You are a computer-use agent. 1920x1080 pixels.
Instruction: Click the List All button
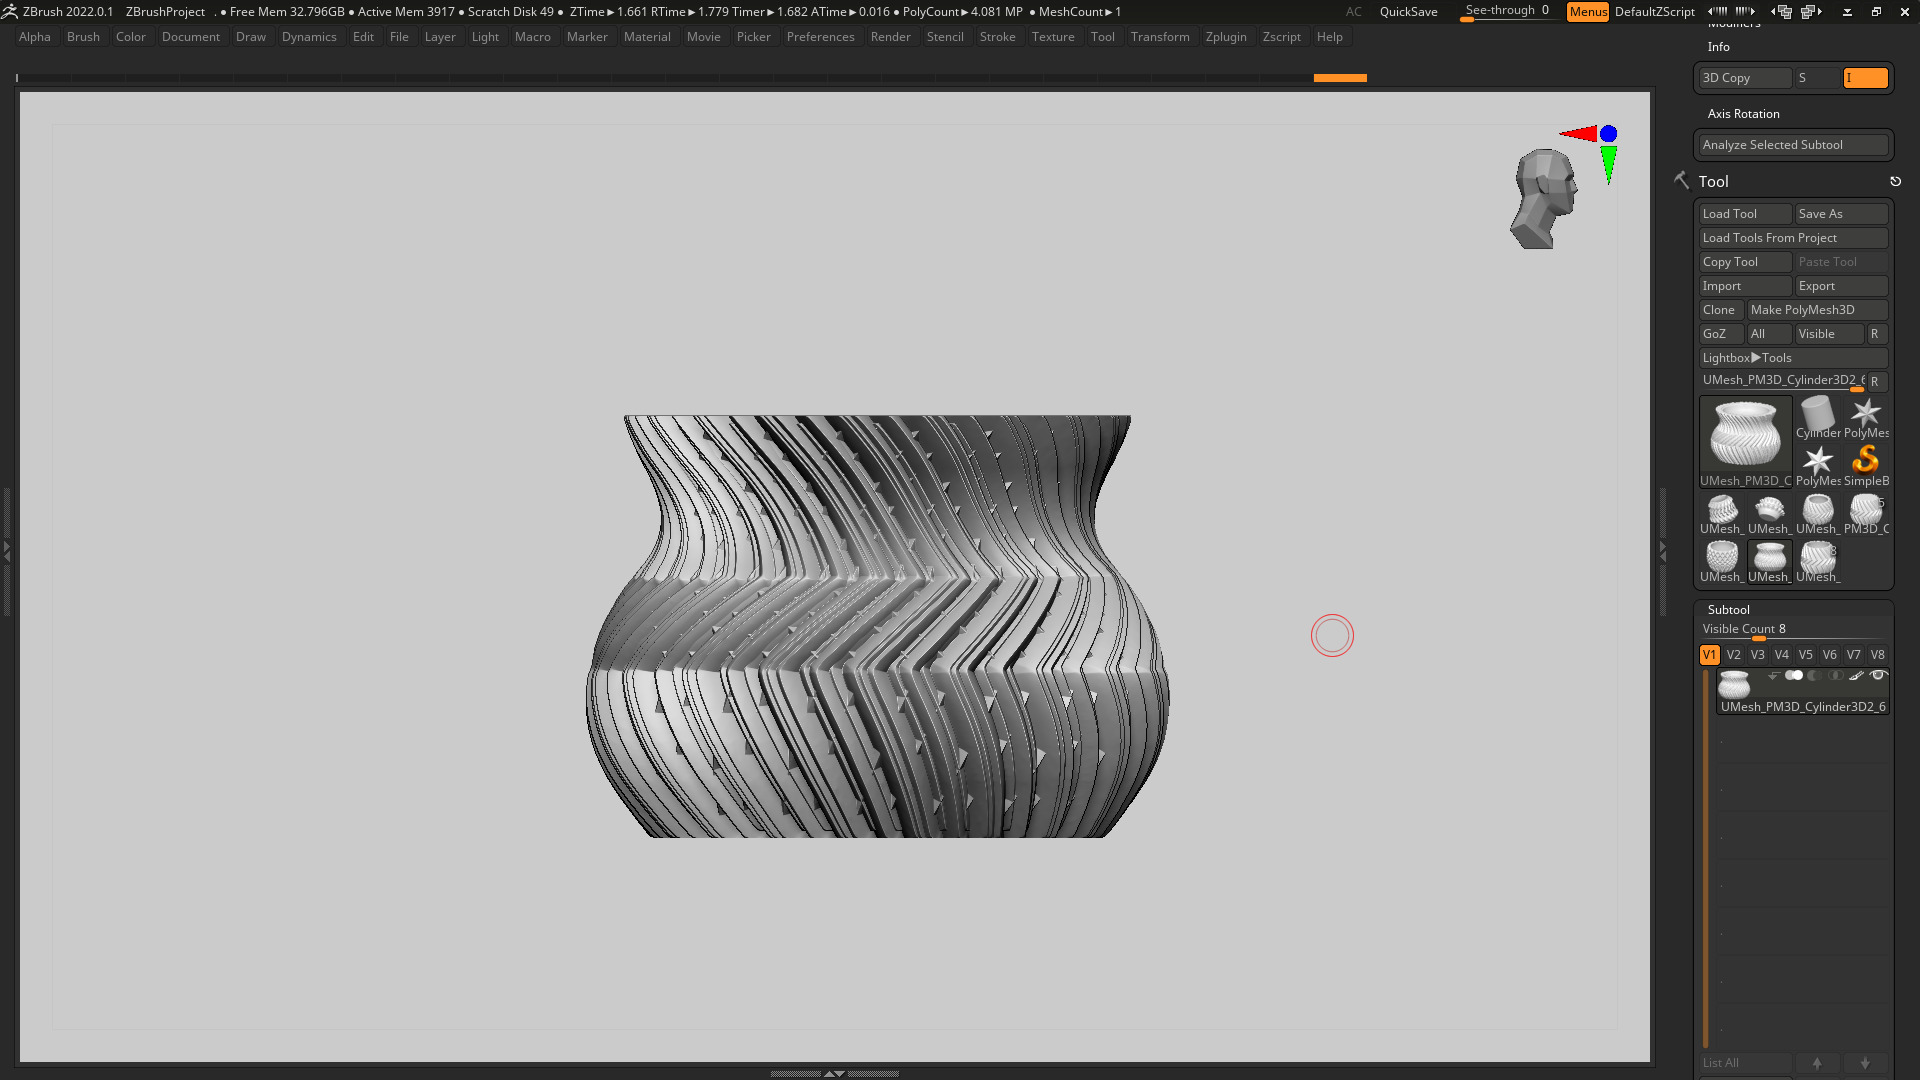1745,1063
